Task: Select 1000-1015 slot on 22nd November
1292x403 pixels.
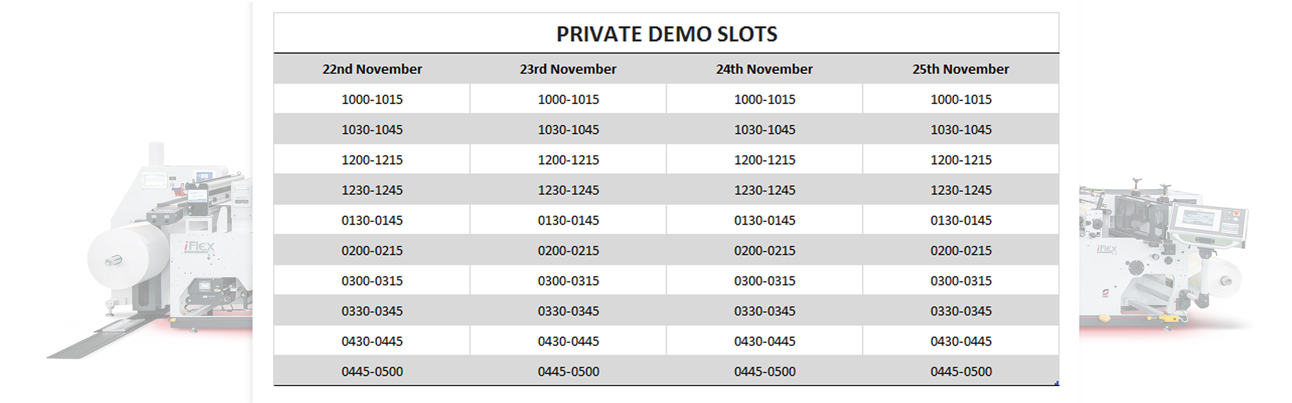Action: pos(372,99)
